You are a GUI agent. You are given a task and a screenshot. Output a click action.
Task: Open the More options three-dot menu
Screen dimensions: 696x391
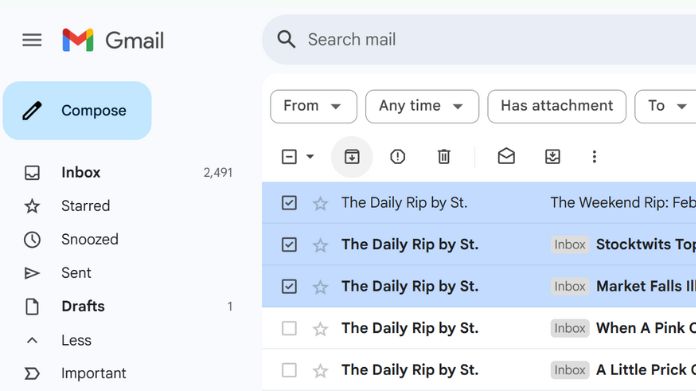(594, 157)
